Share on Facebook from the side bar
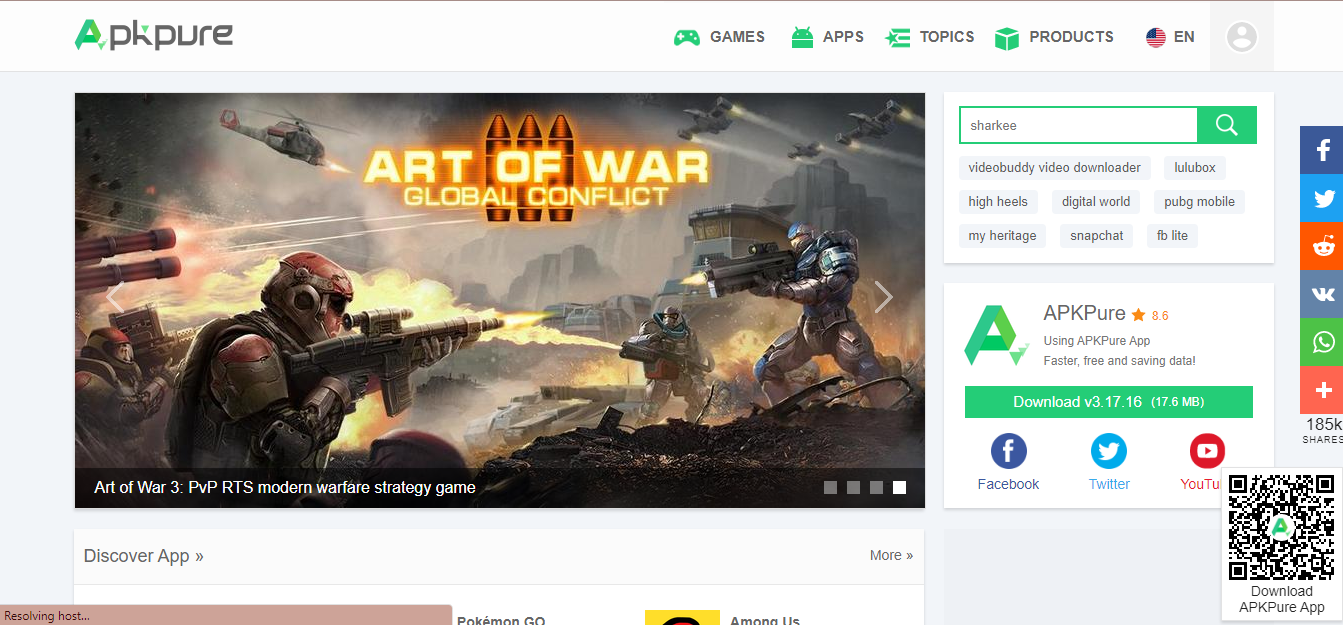This screenshot has width=1343, height=625. click(x=1322, y=150)
